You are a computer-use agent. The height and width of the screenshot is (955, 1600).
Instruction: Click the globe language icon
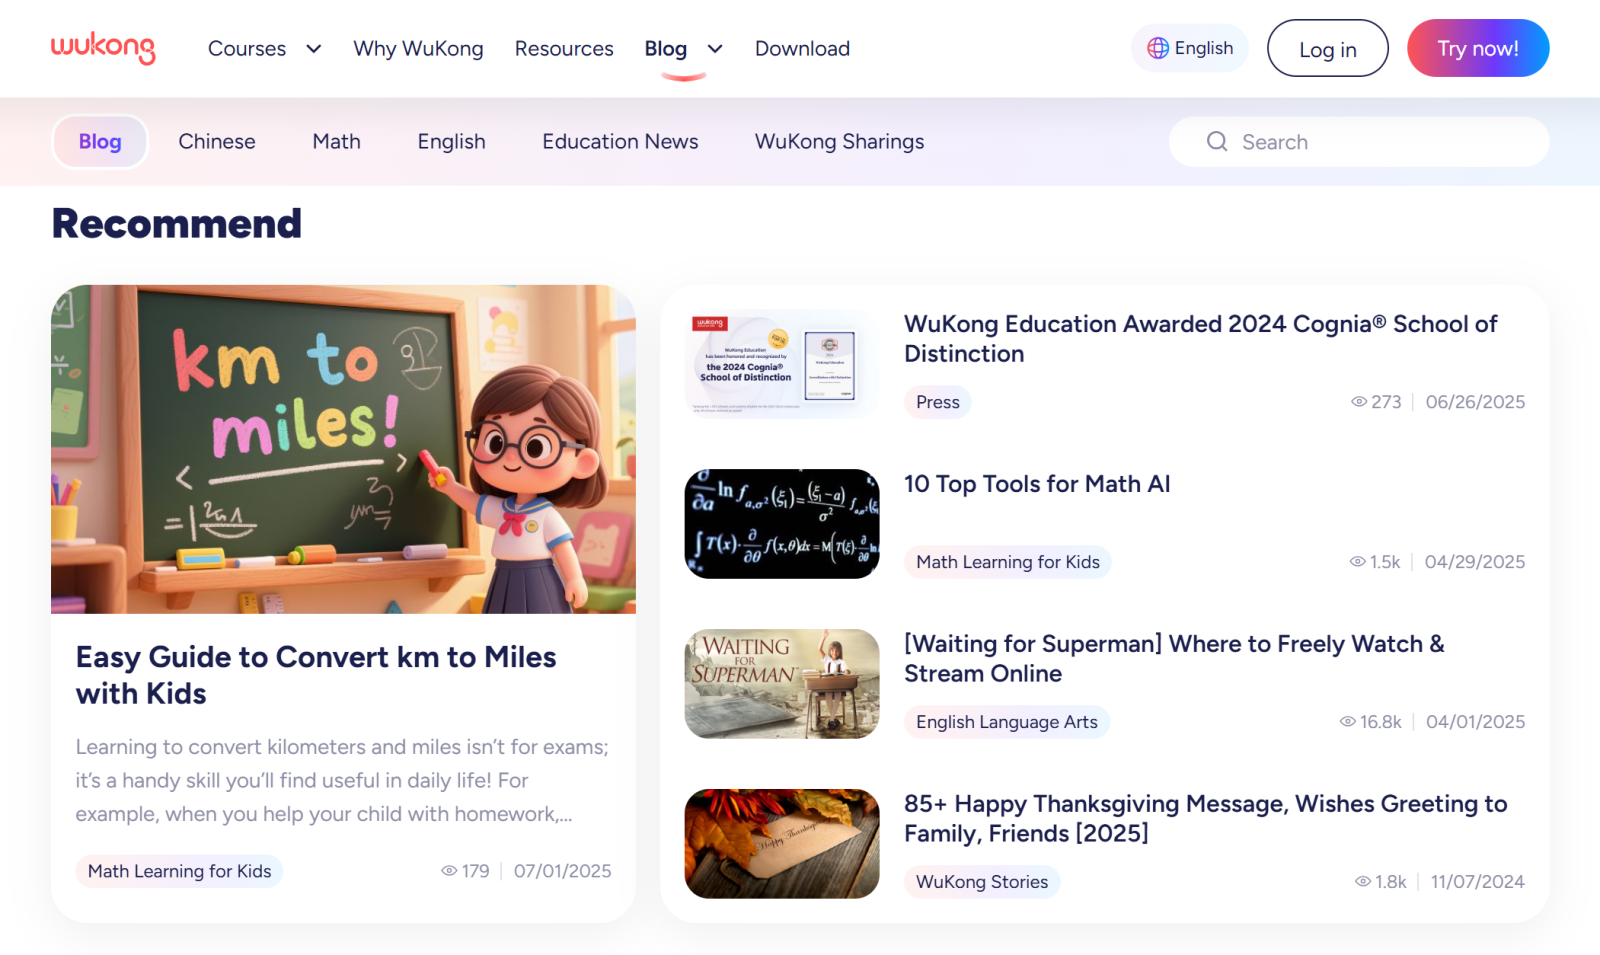pos(1157,48)
